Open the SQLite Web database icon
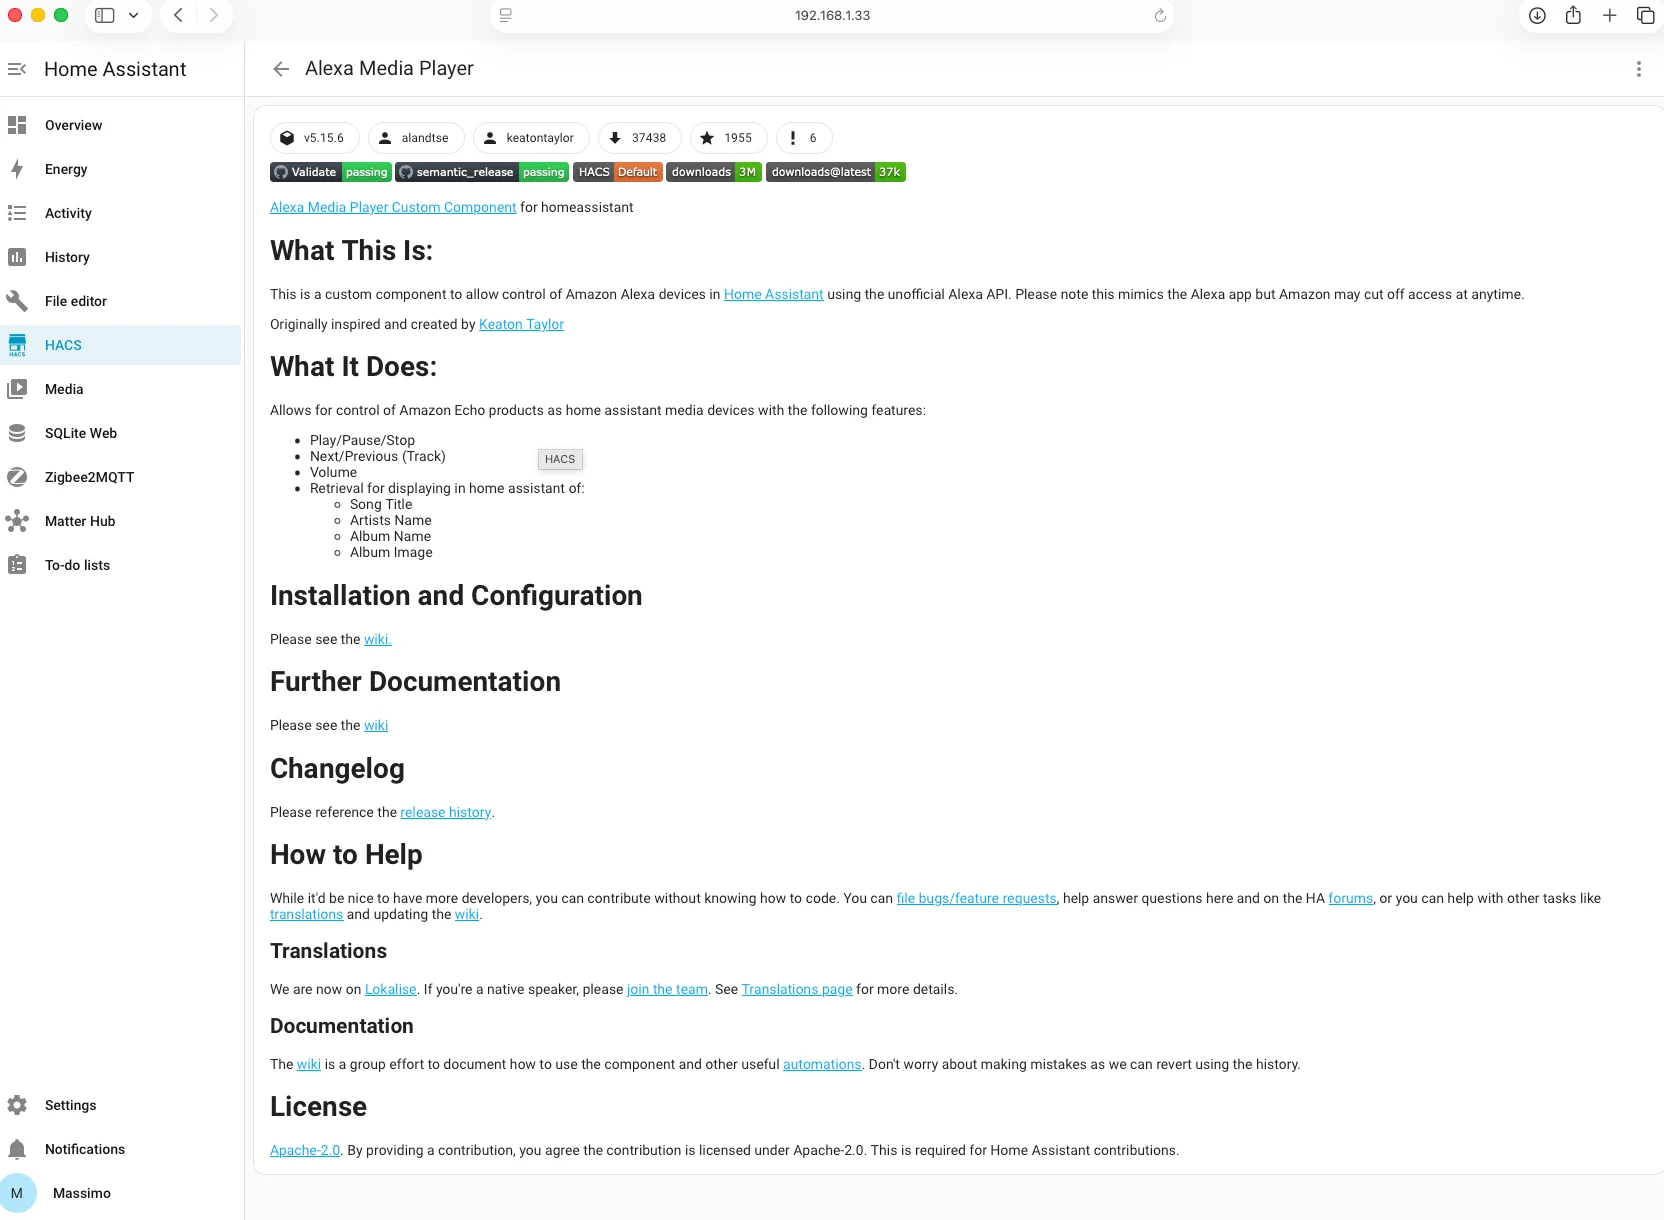The height and width of the screenshot is (1220, 1664). pyautogui.click(x=17, y=433)
